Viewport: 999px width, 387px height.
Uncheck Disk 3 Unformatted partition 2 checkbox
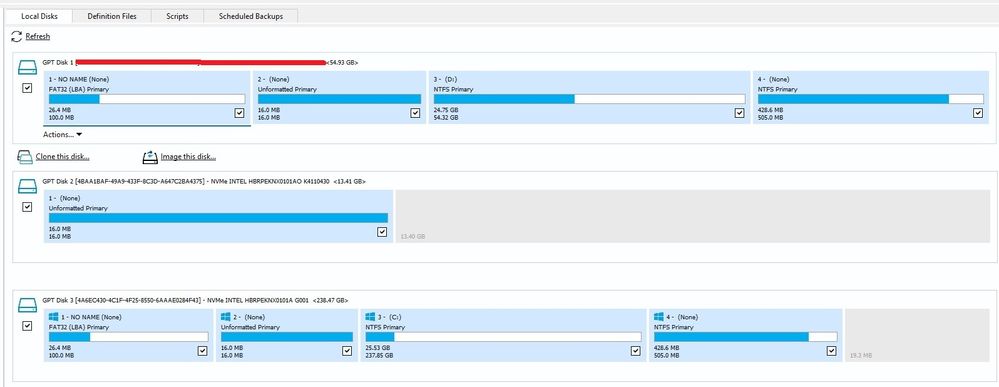347,351
